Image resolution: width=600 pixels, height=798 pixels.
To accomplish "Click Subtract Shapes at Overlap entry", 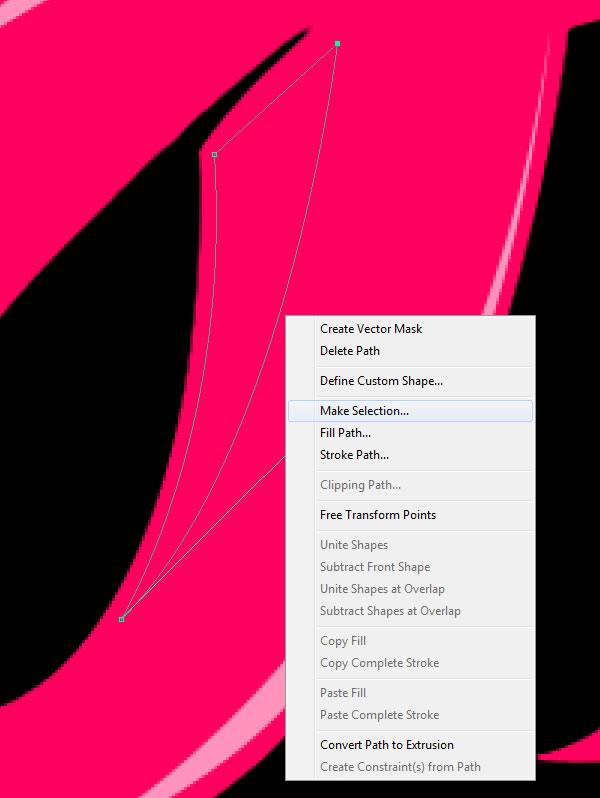I will (x=410, y=611).
